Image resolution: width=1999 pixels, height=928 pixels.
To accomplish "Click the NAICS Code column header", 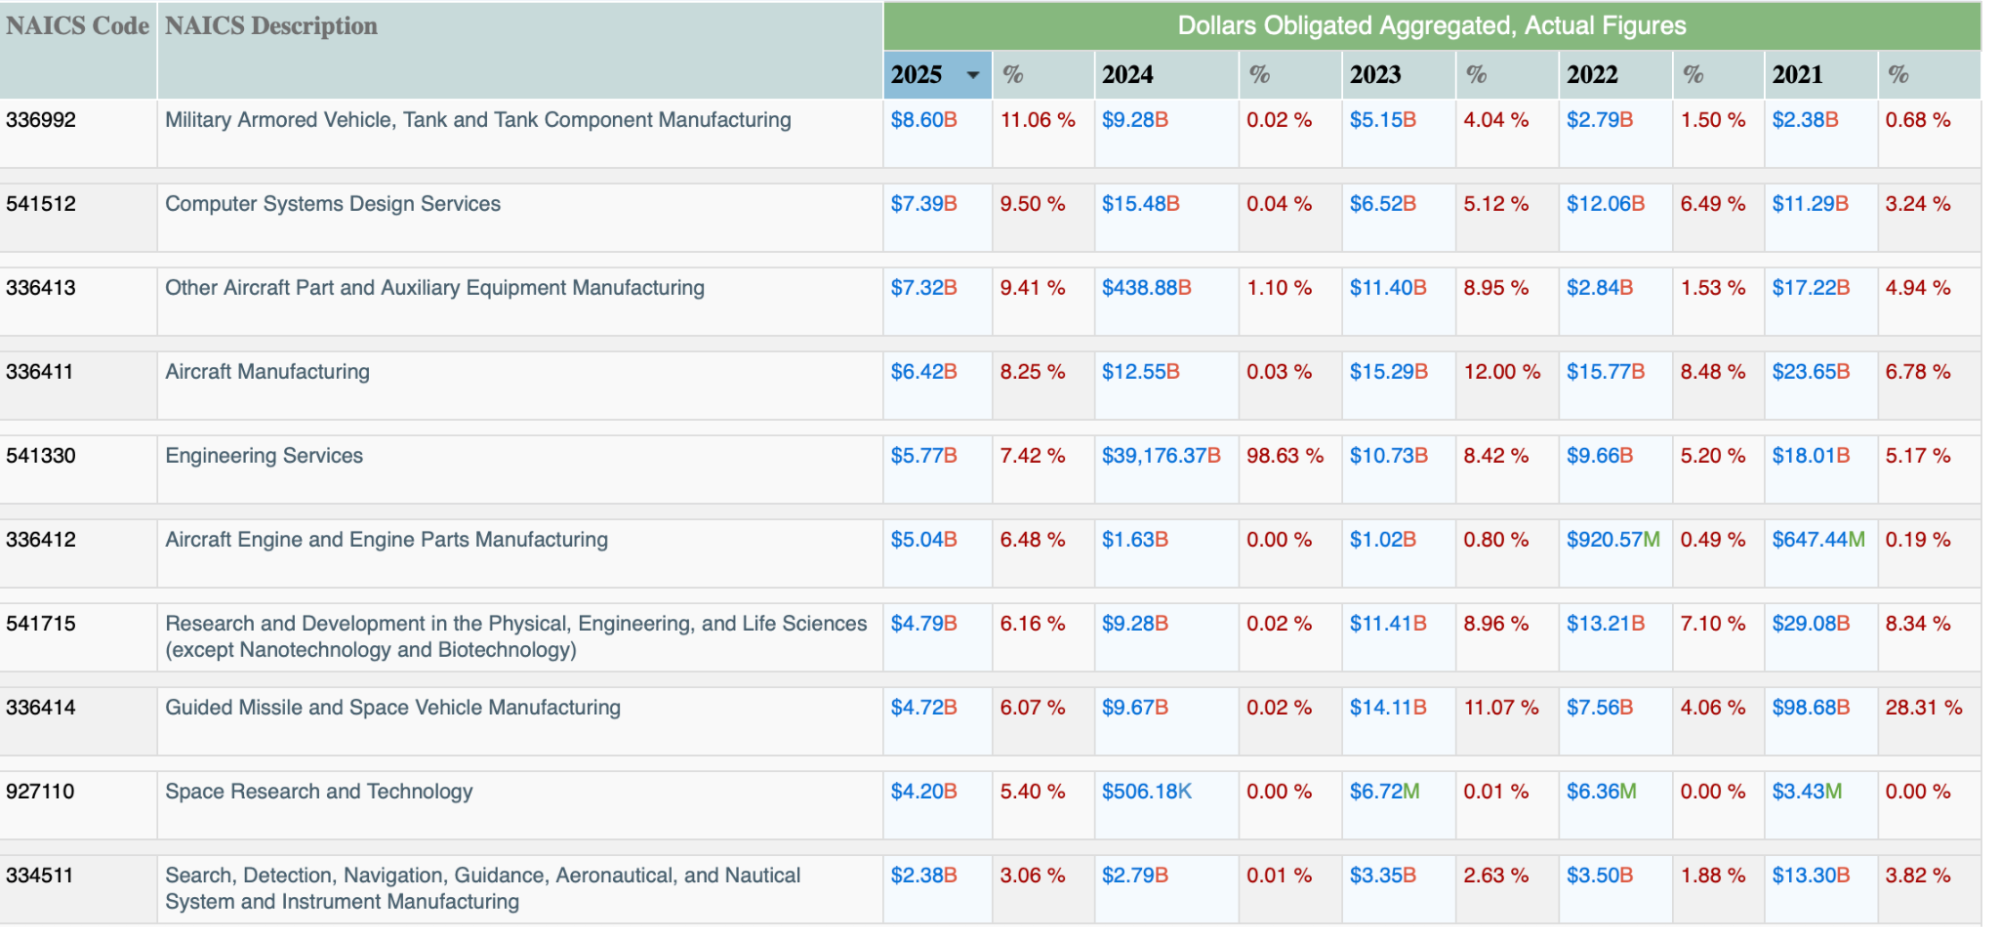I will (77, 26).
